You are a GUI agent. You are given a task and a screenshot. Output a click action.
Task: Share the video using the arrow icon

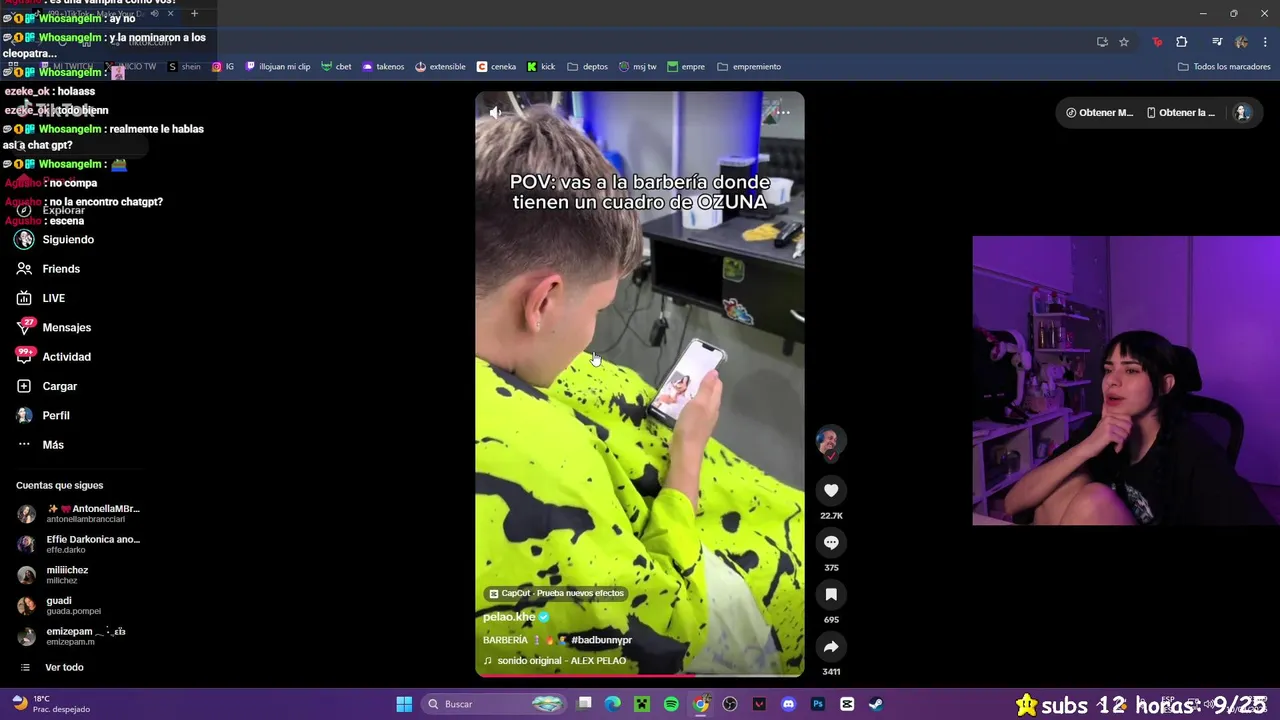[x=831, y=646]
